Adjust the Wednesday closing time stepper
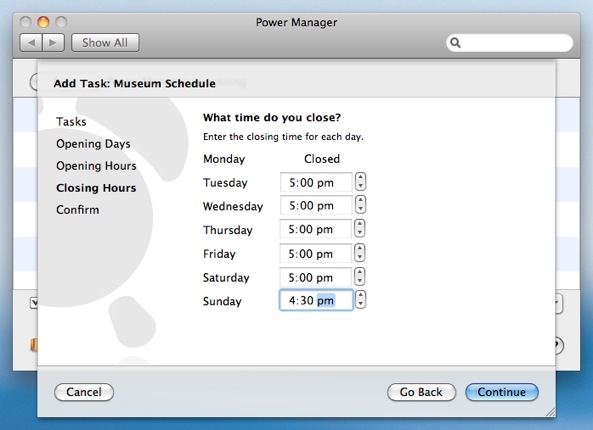Image resolution: width=593 pixels, height=430 pixels. [x=360, y=205]
